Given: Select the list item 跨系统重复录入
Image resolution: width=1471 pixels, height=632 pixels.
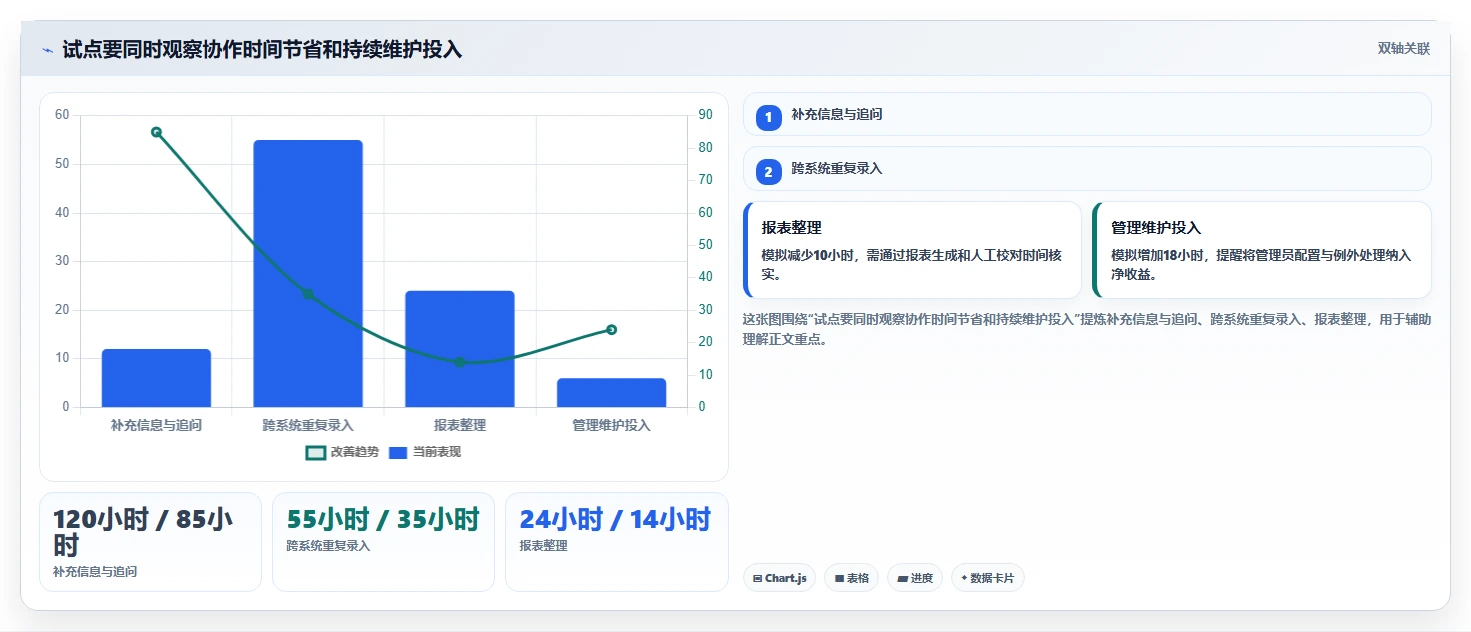Looking at the screenshot, I should coord(1087,168).
